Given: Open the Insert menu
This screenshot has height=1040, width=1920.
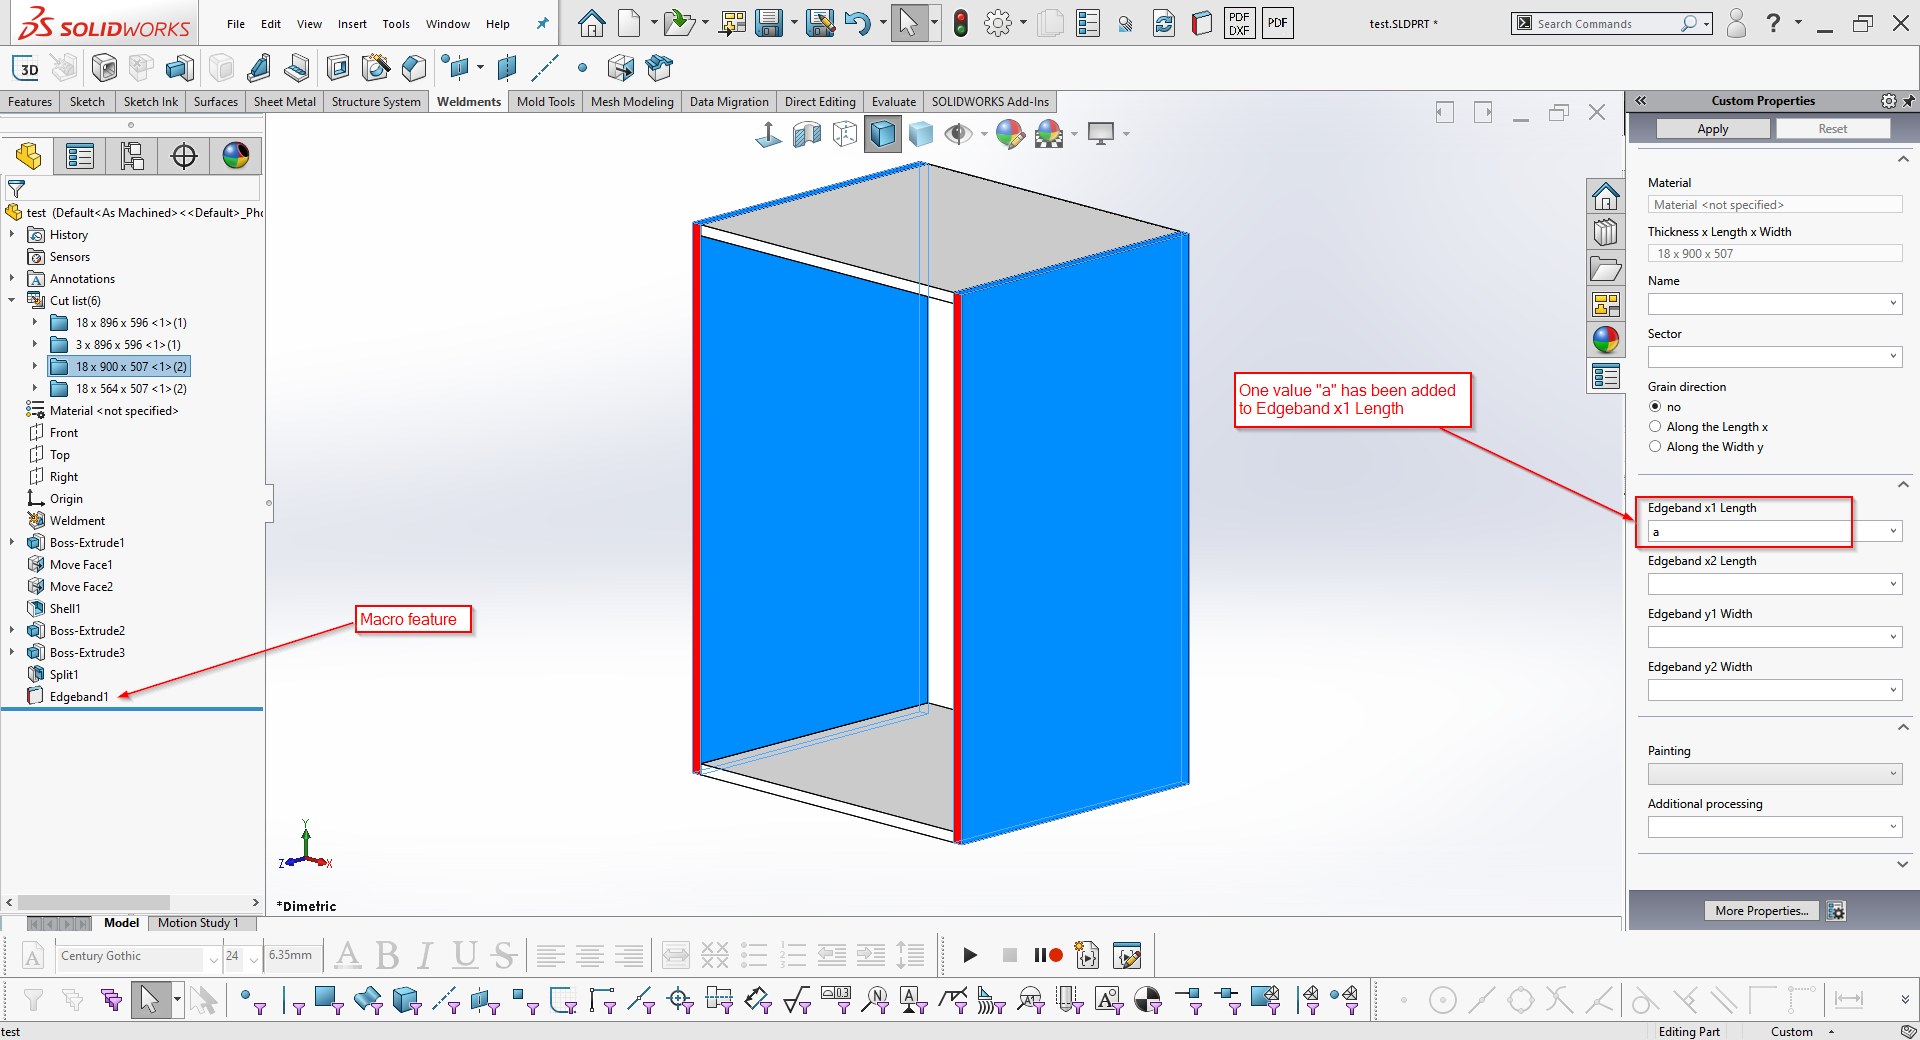Looking at the screenshot, I should (x=352, y=24).
